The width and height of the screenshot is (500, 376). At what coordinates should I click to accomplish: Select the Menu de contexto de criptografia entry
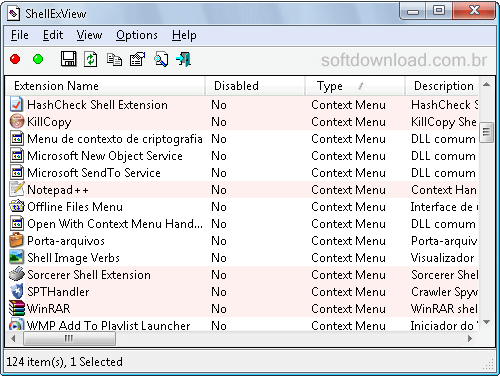[115, 139]
